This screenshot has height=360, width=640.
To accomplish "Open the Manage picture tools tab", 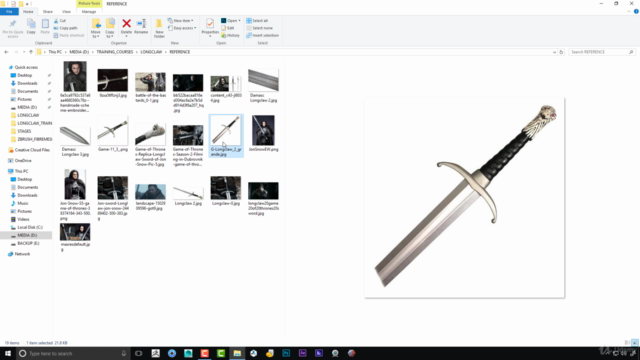I will [x=89, y=12].
